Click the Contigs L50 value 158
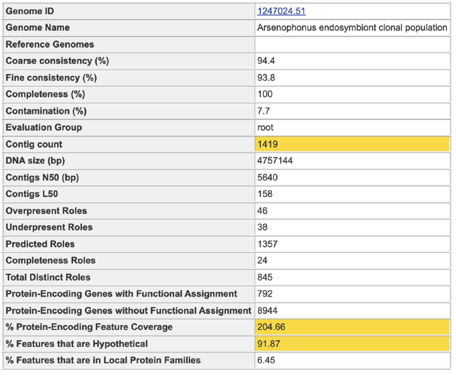This screenshot has width=456, height=375. pyautogui.click(x=265, y=194)
